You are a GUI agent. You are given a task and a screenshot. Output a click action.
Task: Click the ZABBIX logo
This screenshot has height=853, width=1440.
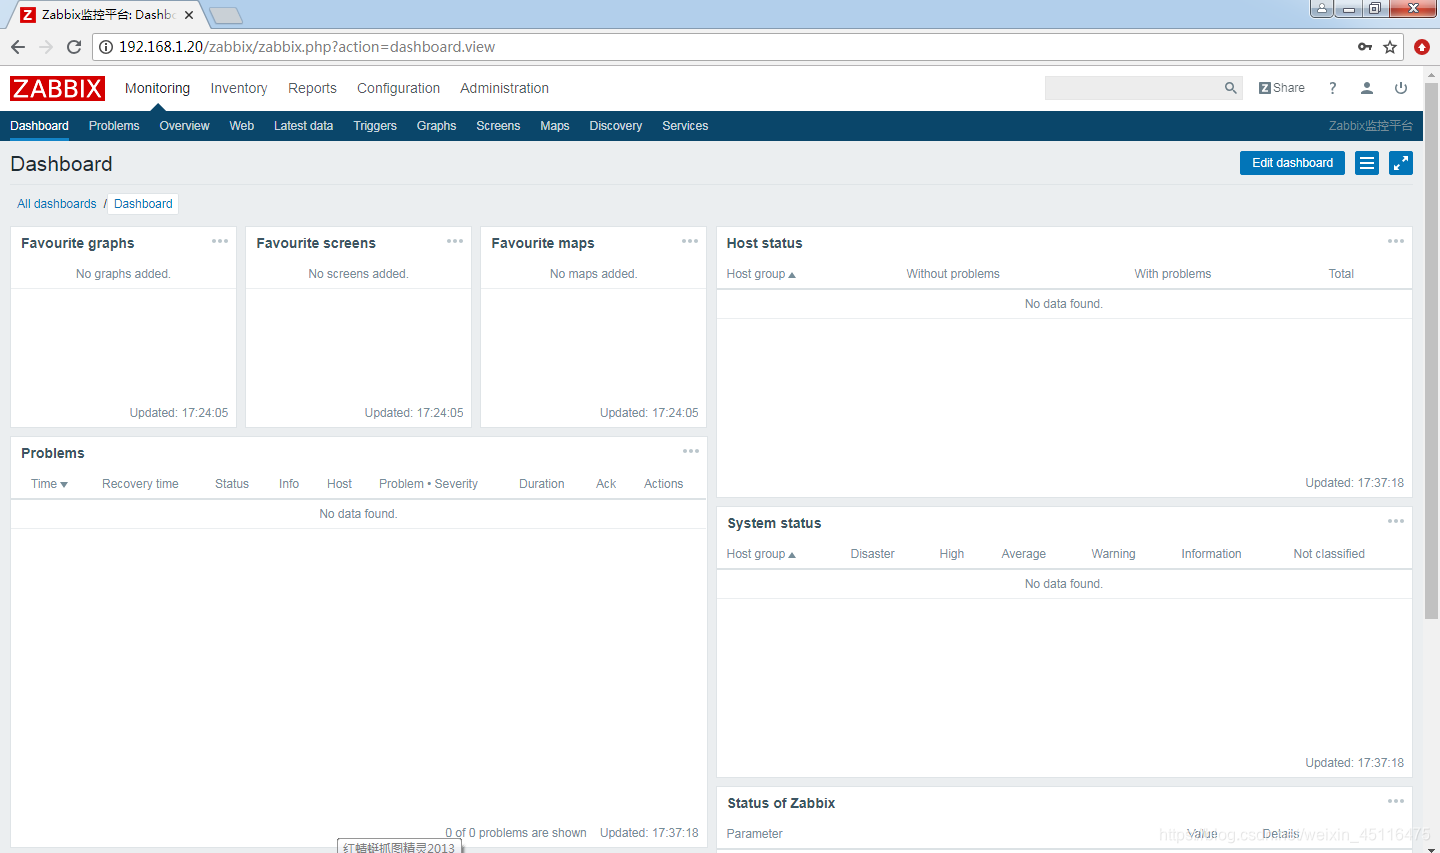(57, 88)
